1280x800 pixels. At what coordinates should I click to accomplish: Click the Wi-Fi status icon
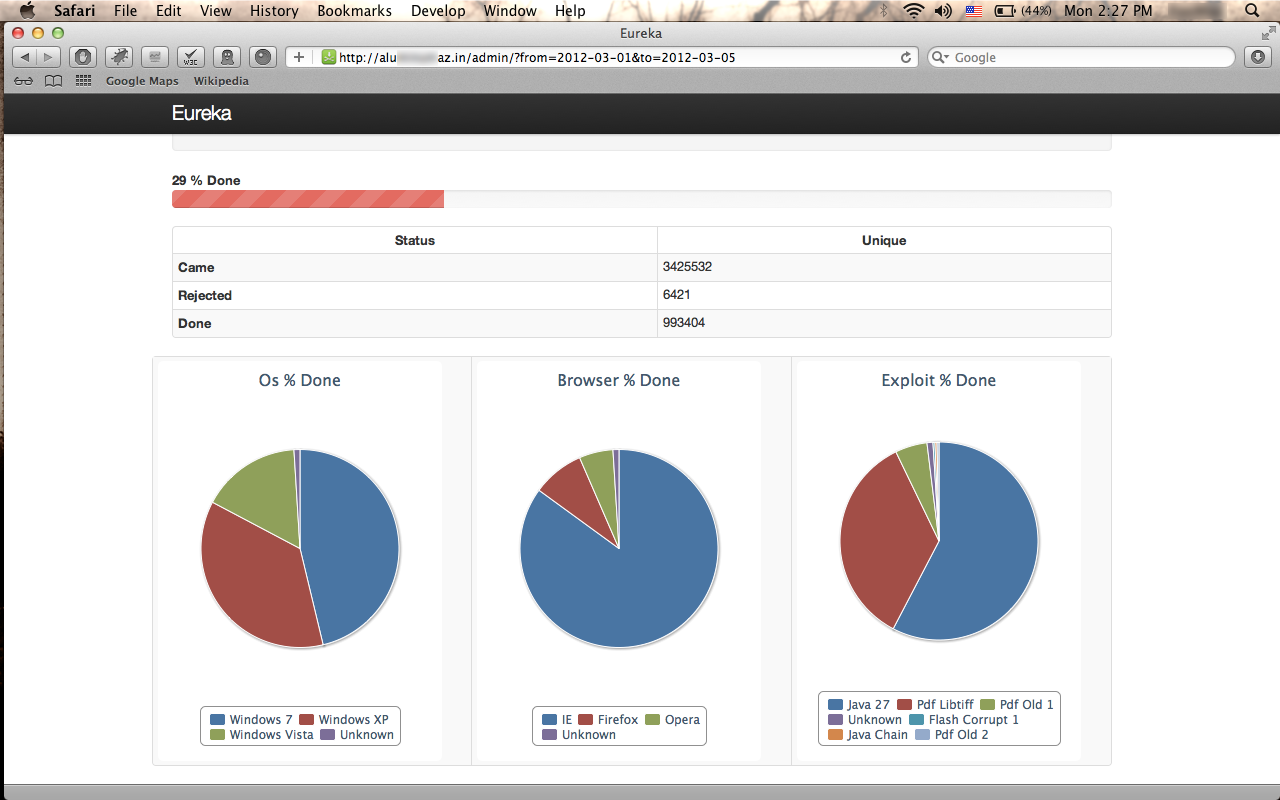913,11
